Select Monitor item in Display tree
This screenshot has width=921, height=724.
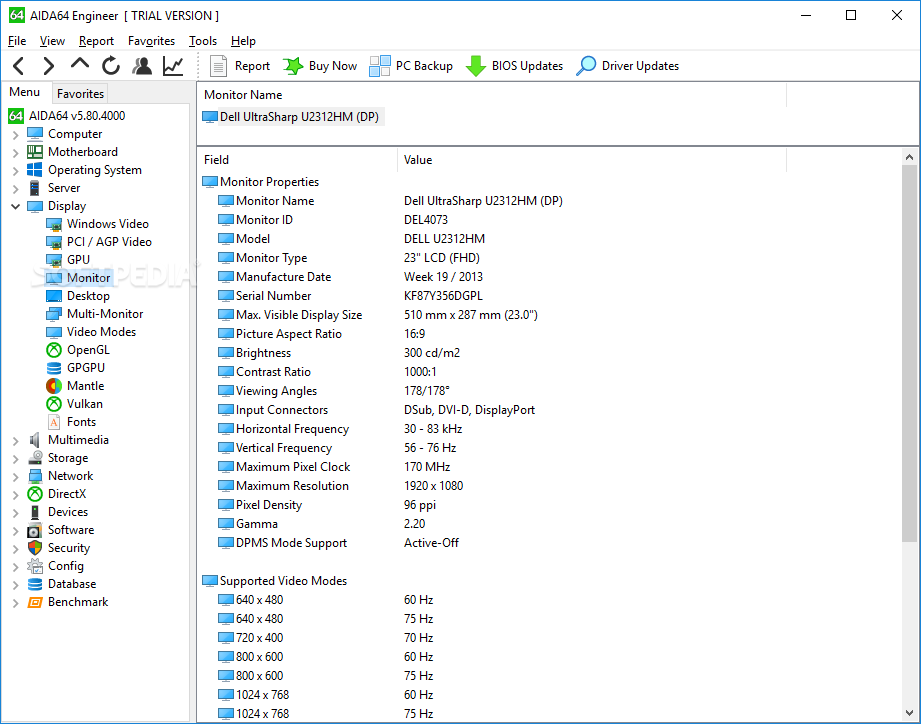point(78,278)
